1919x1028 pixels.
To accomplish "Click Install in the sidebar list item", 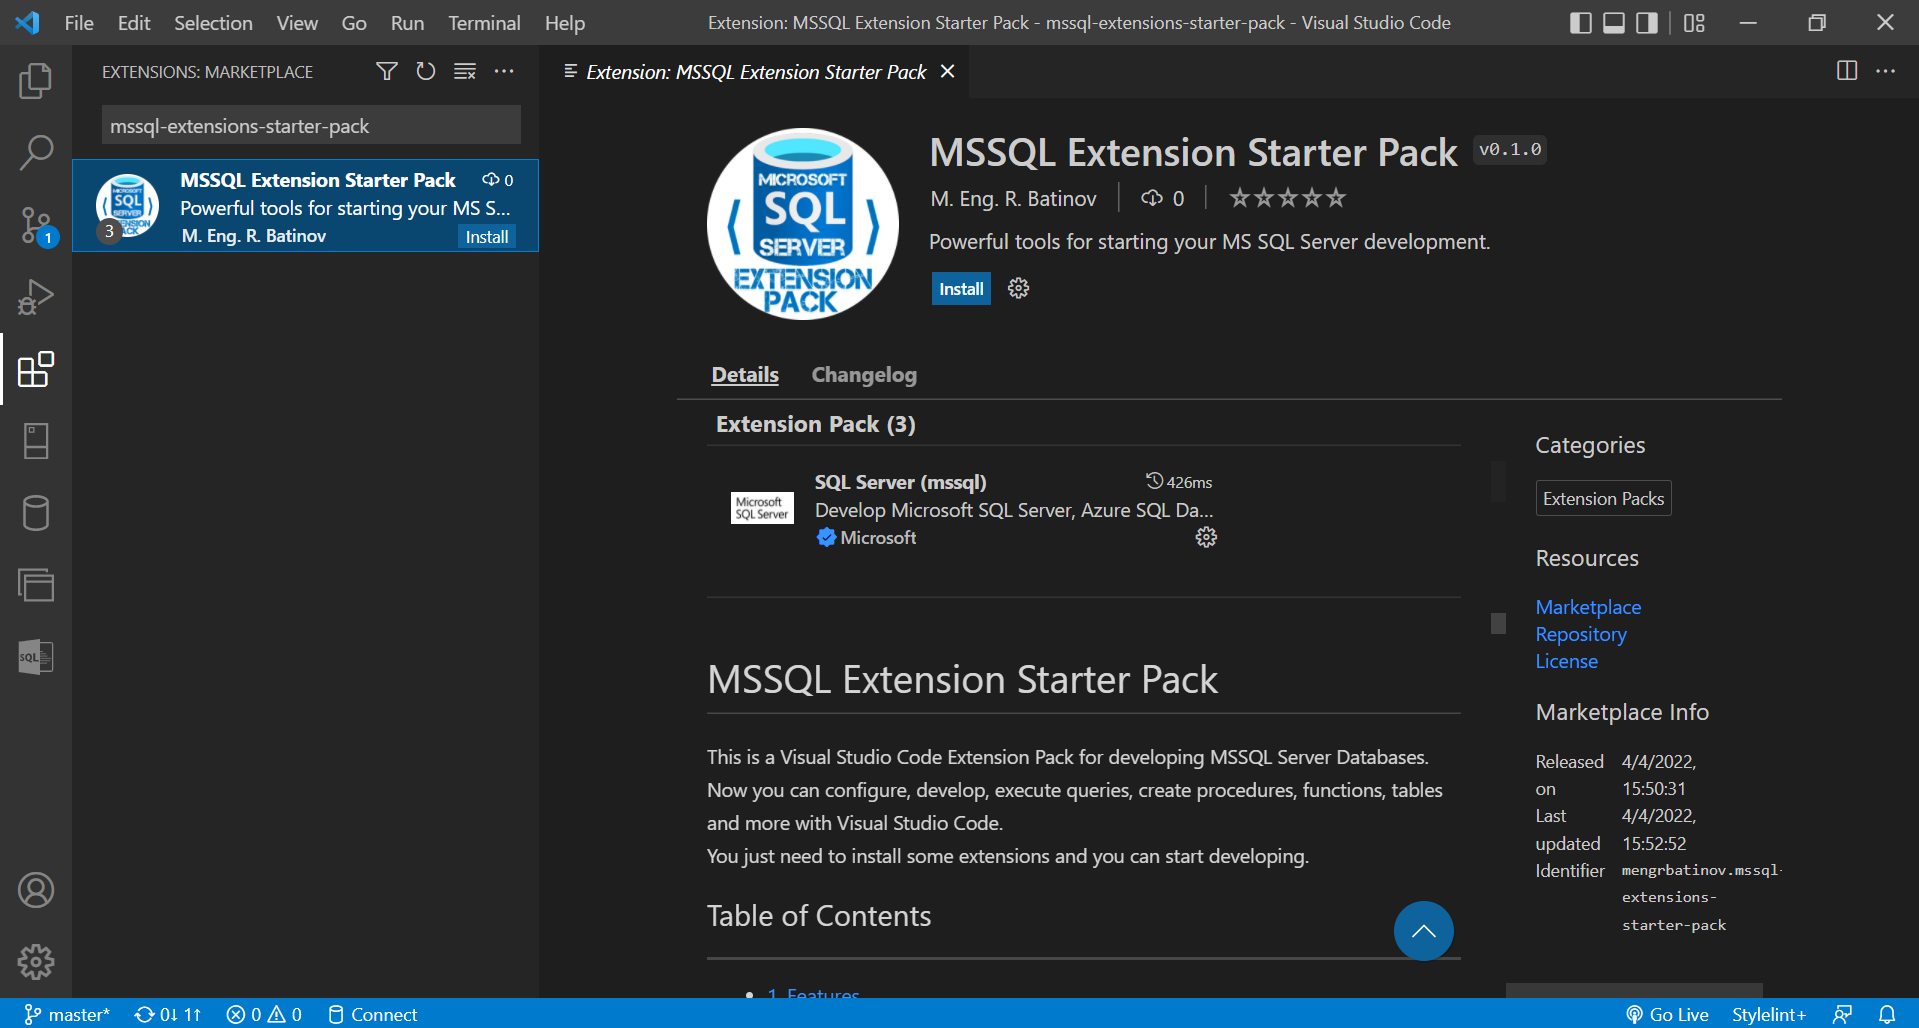I will pos(487,236).
